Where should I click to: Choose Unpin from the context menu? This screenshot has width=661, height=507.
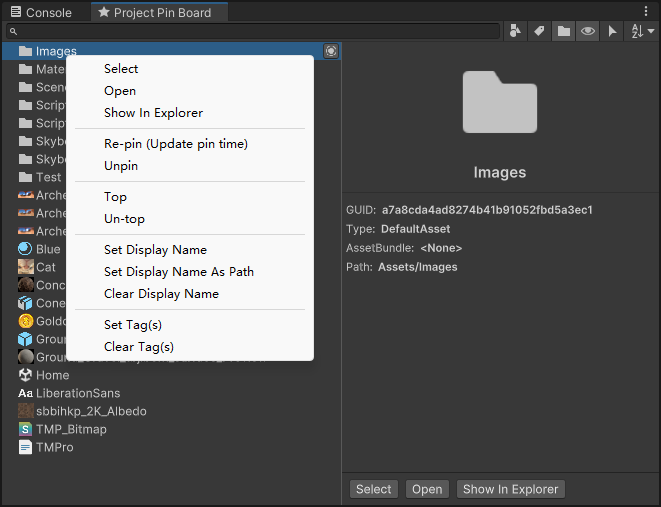[x=190, y=166]
